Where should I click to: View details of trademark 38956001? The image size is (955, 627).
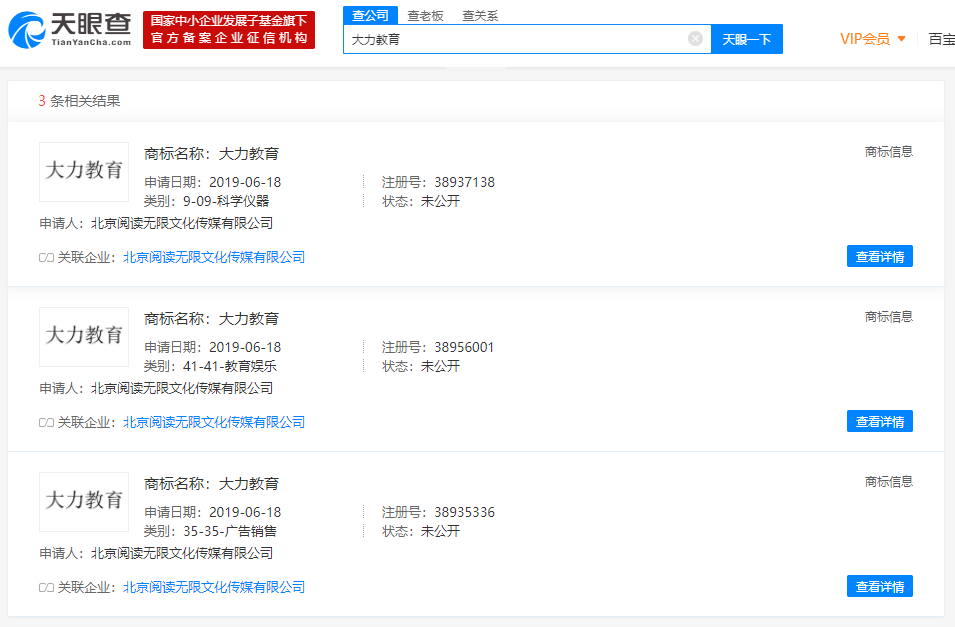(879, 421)
